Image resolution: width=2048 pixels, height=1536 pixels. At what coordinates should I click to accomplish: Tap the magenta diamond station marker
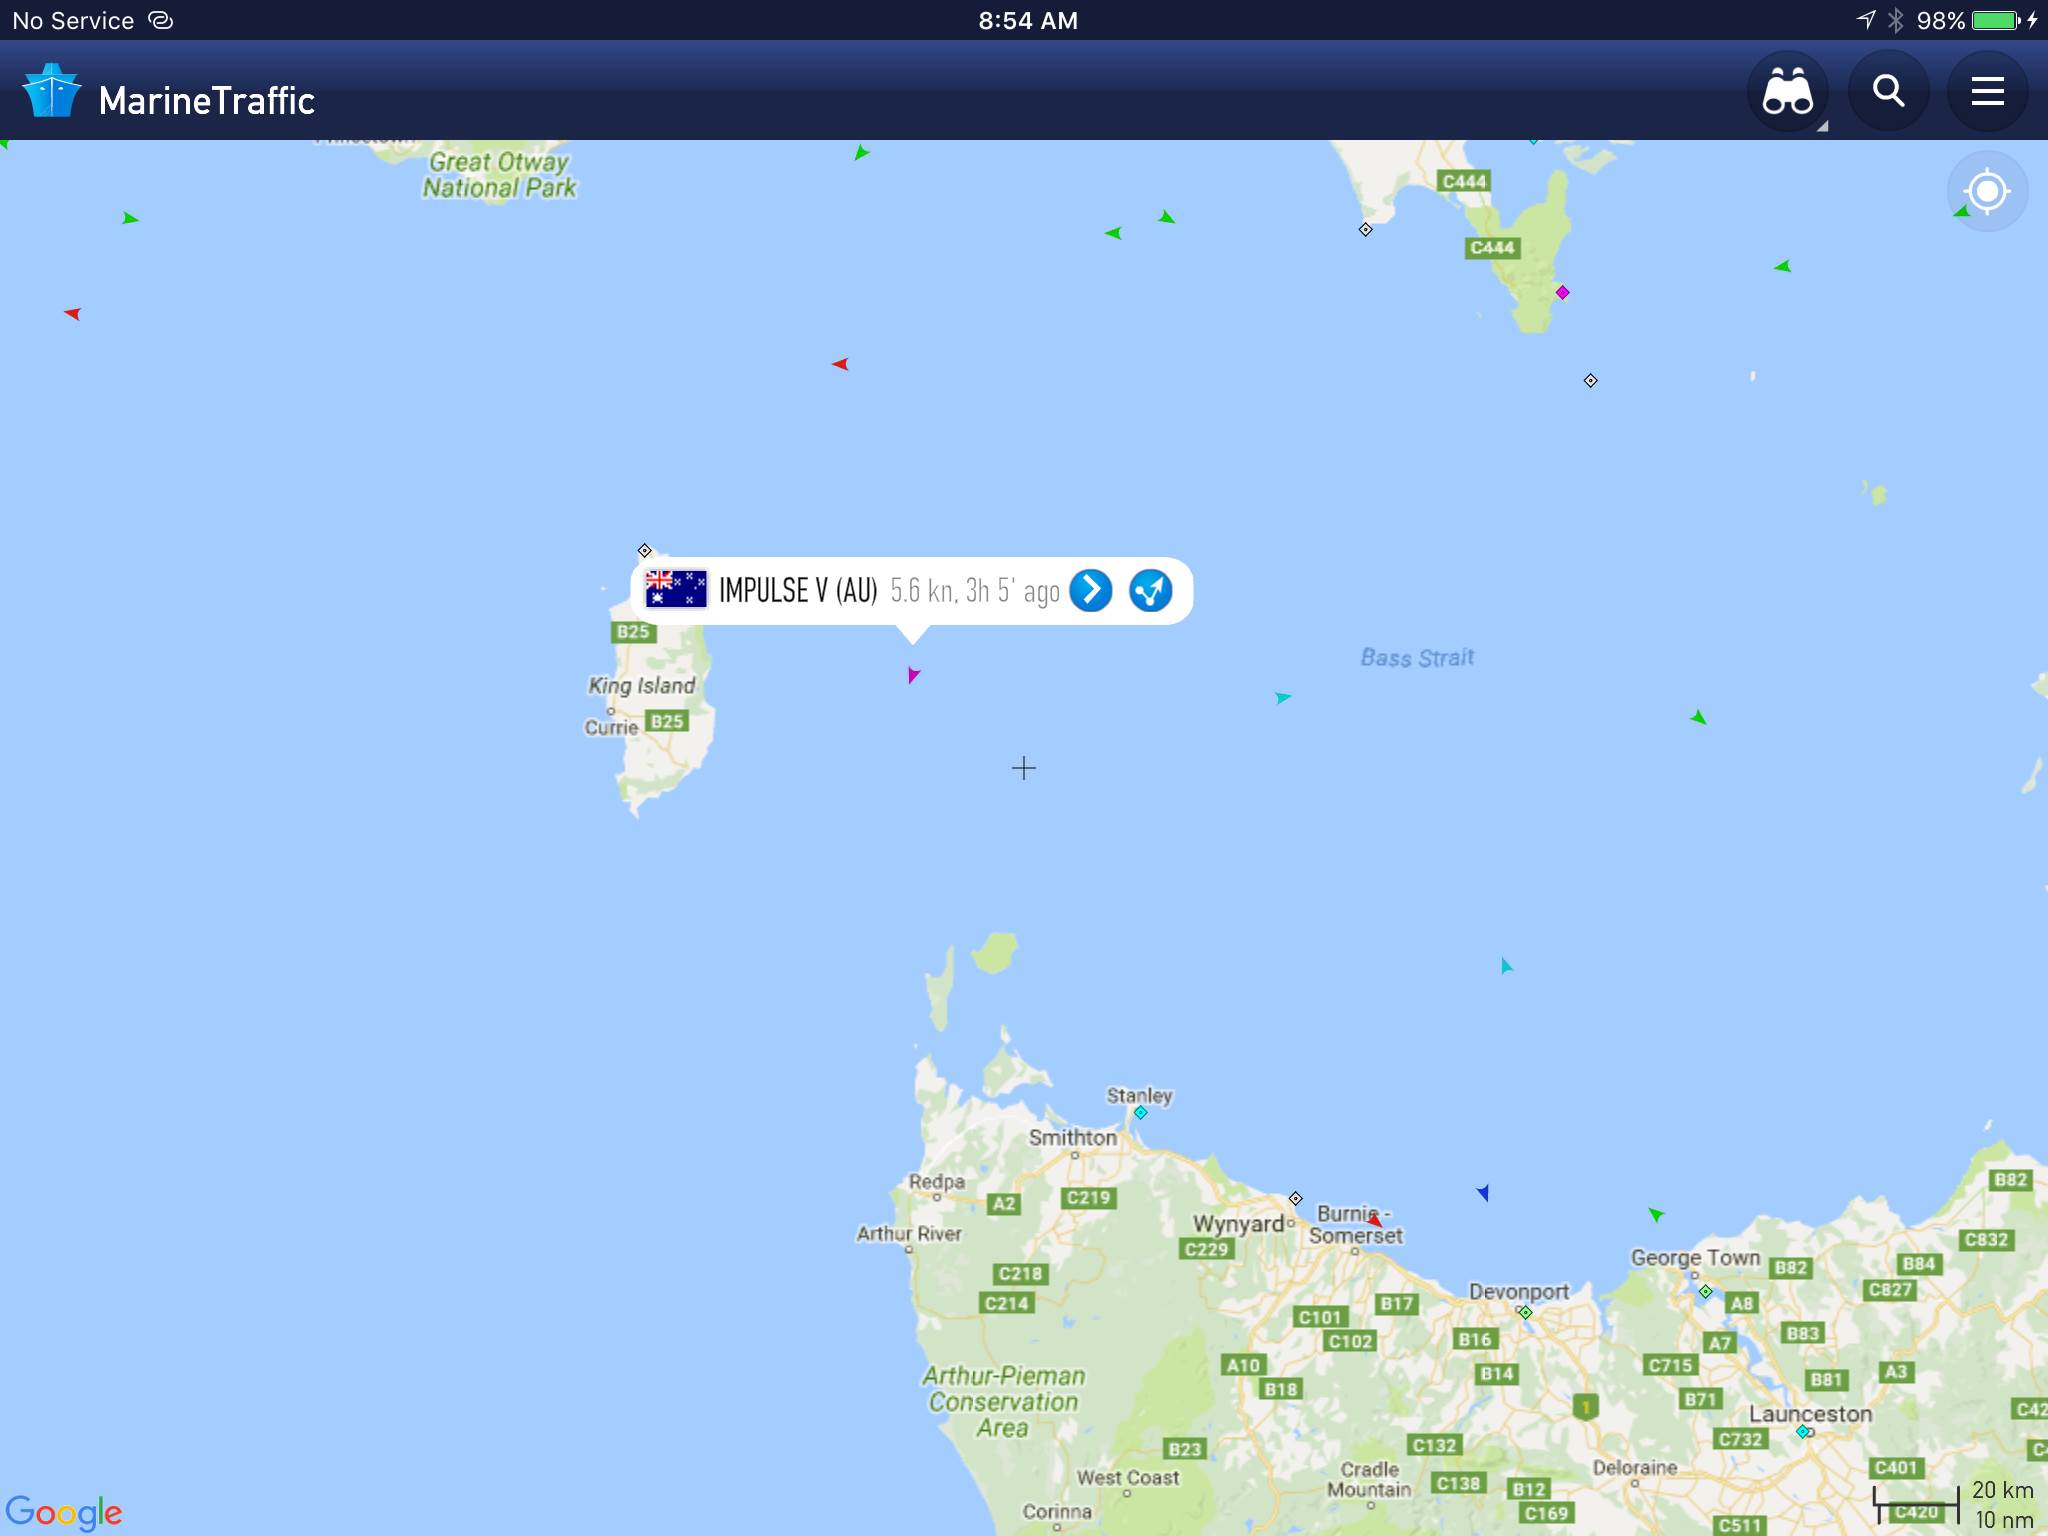[1562, 293]
